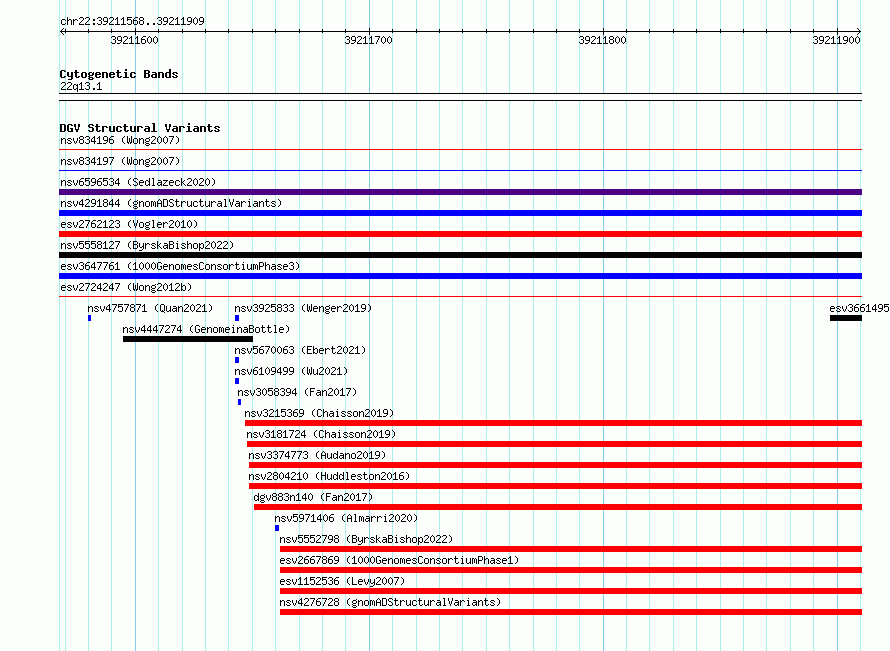Click the small nsv4757871 (Quan2021) blue marker
The height and width of the screenshot is (651, 890).
click(90, 318)
